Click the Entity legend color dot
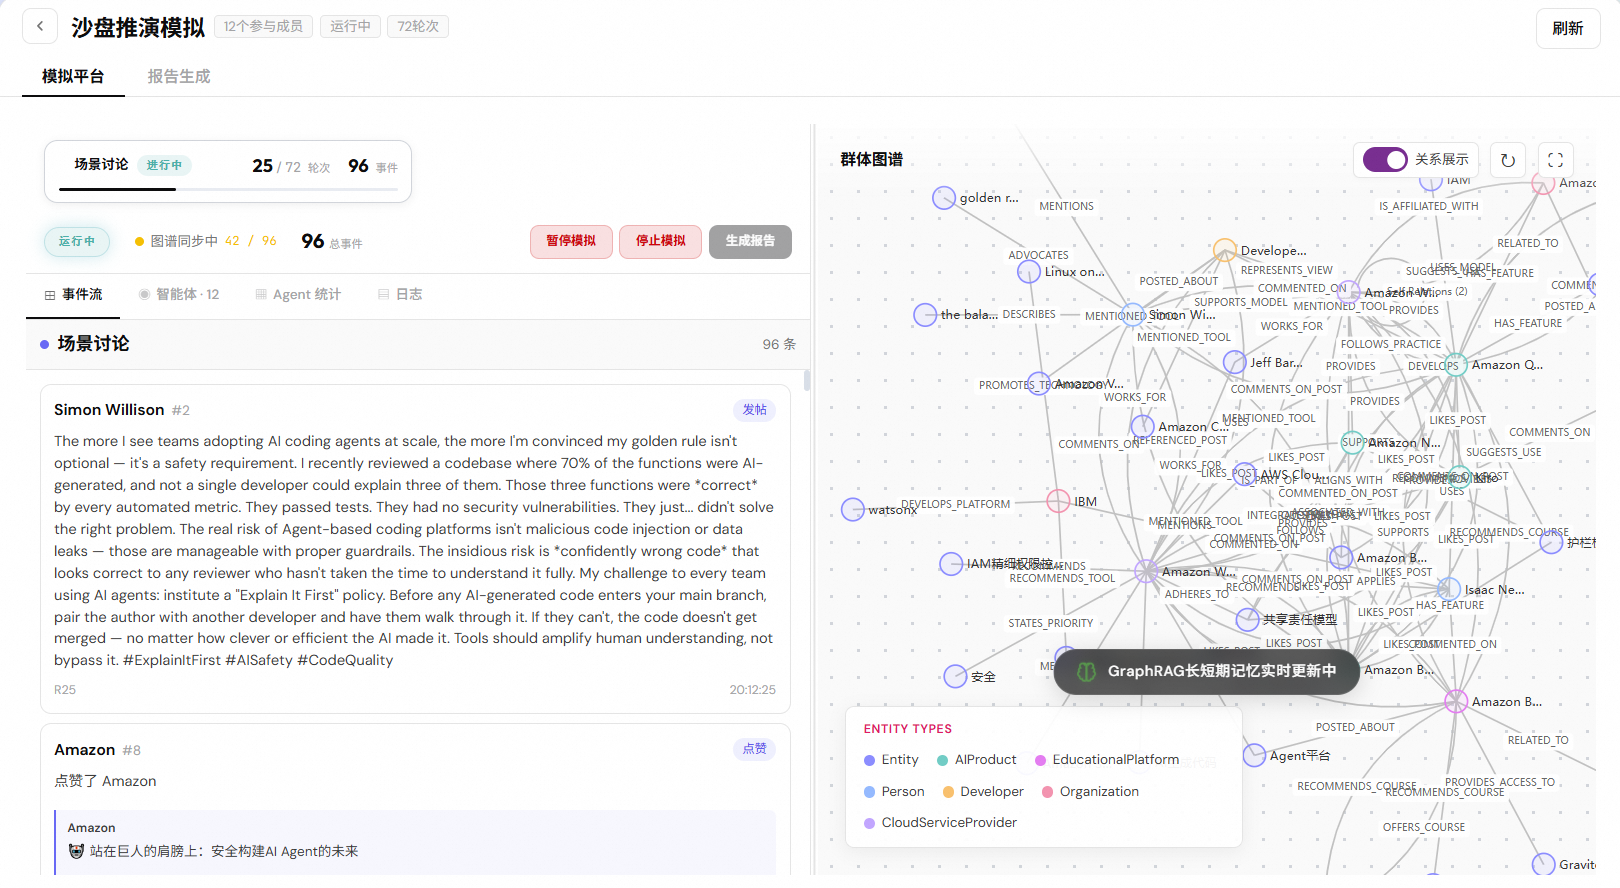This screenshot has height=888, width=1620. (x=869, y=760)
